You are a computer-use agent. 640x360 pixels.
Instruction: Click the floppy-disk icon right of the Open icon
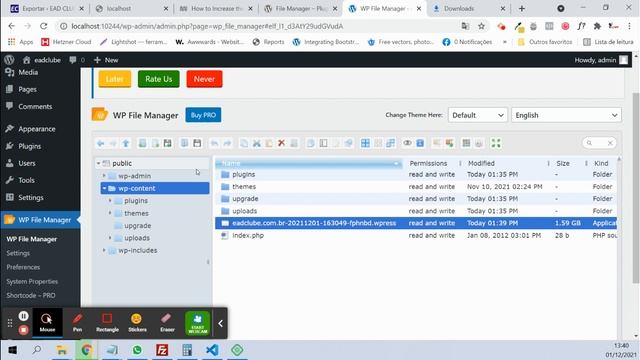[197, 143]
